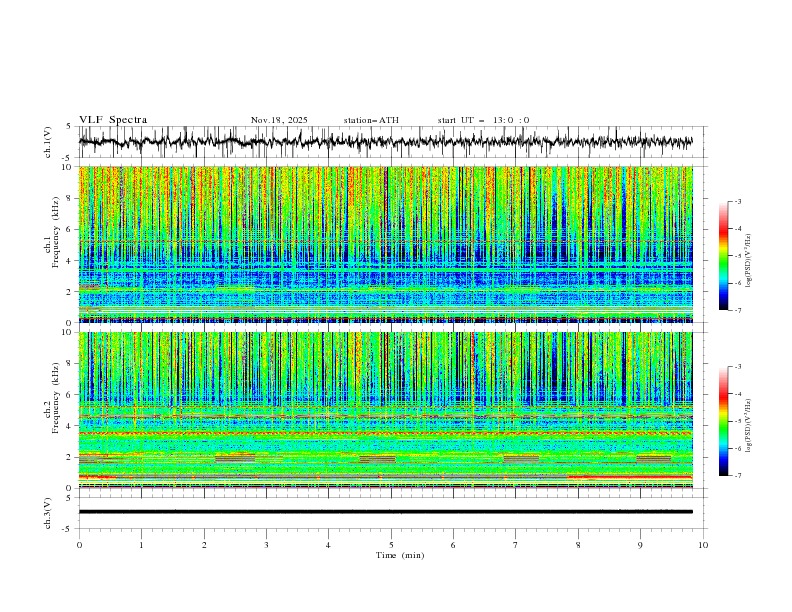Click the "VLF Spectra" title text
Screen dimensions: 792x612
pos(113,120)
